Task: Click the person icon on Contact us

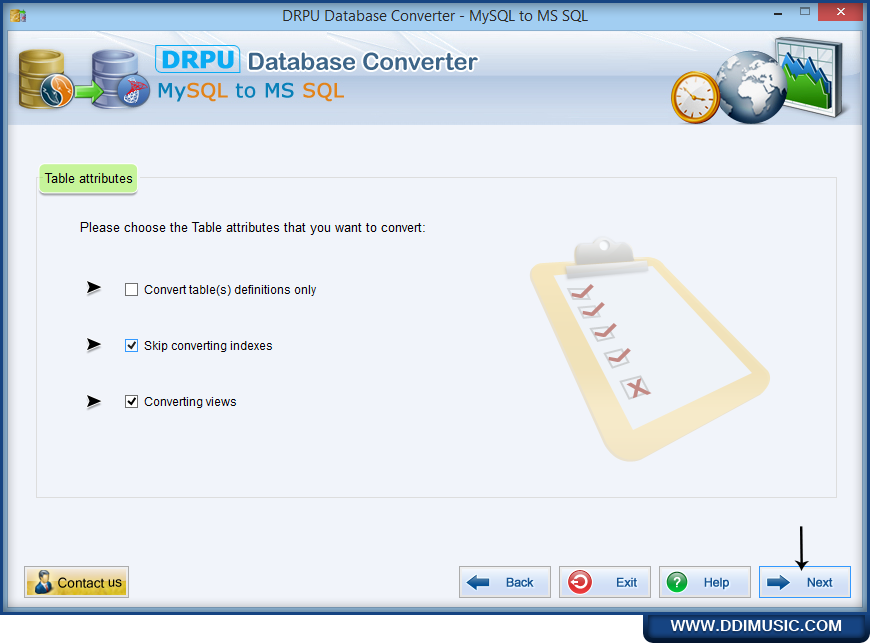Action: [x=43, y=582]
